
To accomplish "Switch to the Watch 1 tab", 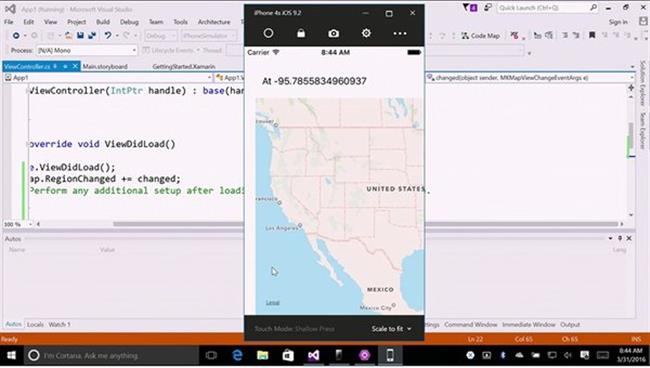I will pyautogui.click(x=59, y=324).
